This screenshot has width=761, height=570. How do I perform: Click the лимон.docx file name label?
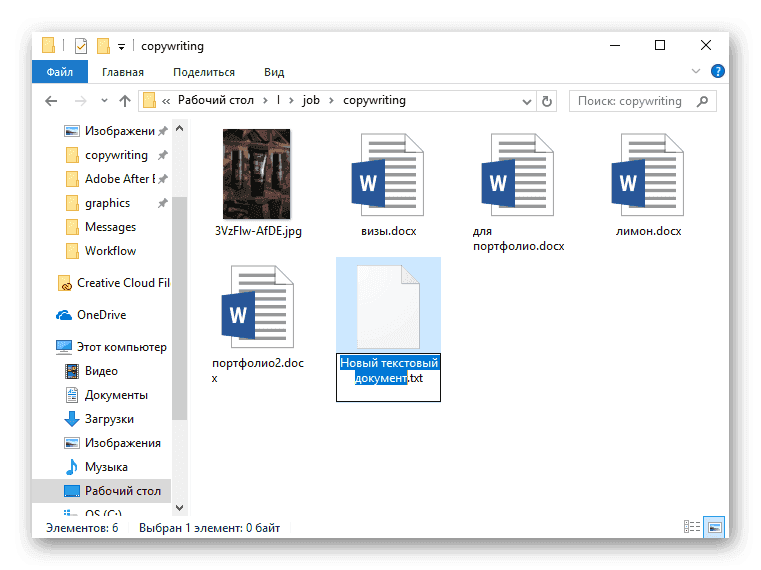tap(648, 231)
